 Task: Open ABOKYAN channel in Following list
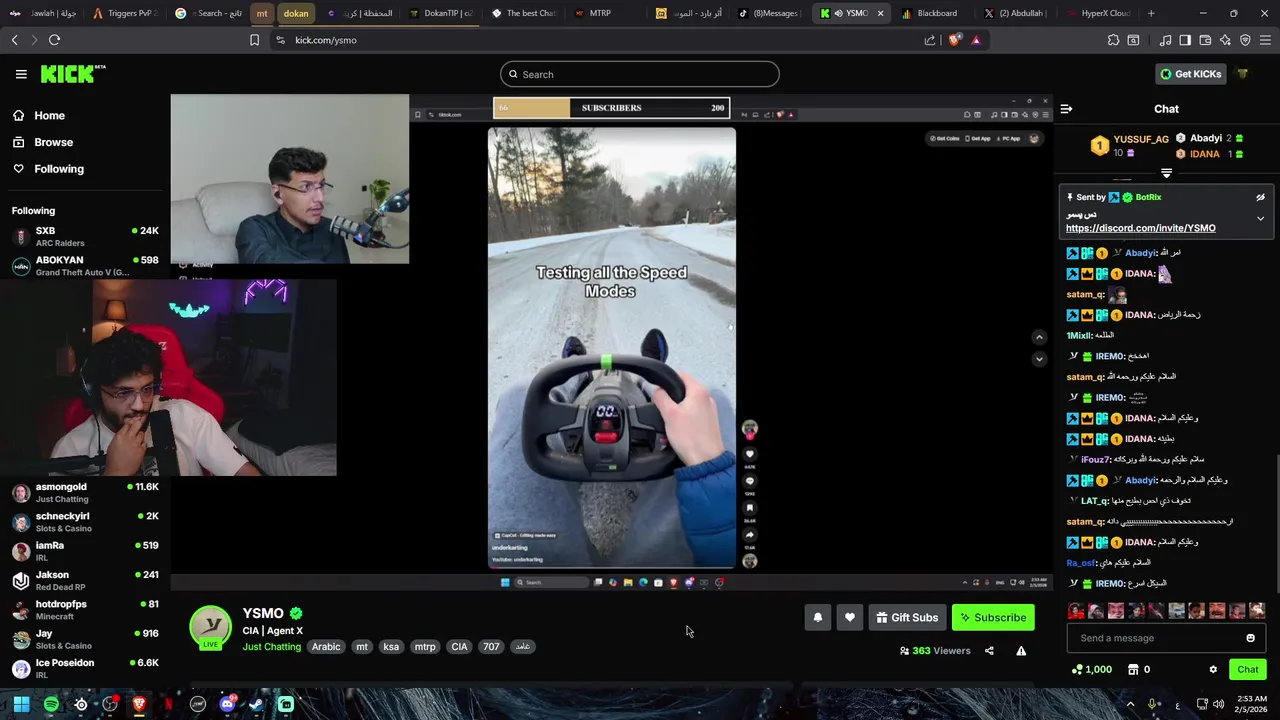85,265
